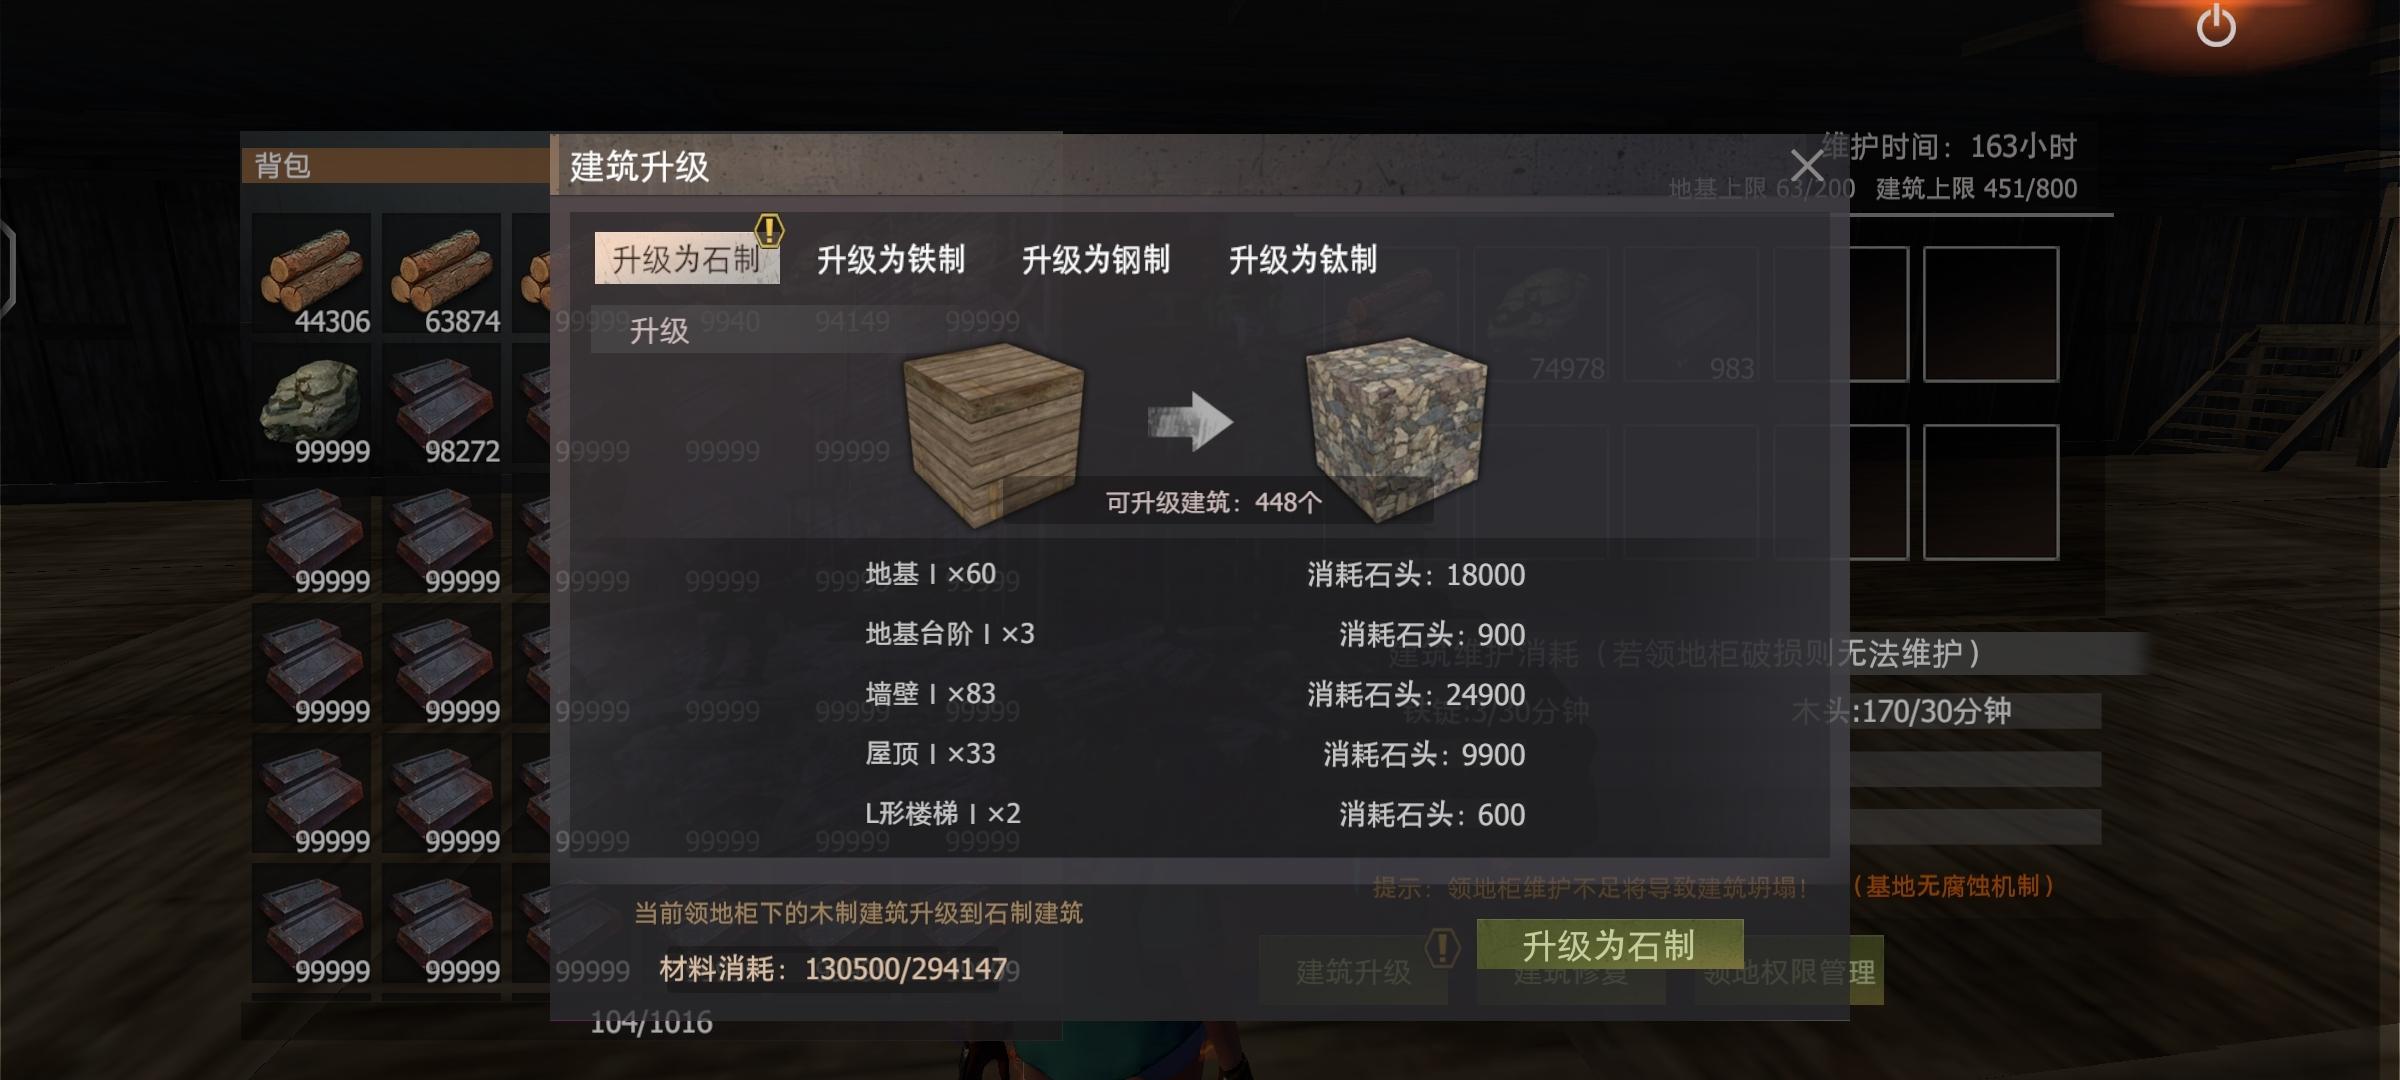Select the 升级为石制 tab

pos(686,259)
